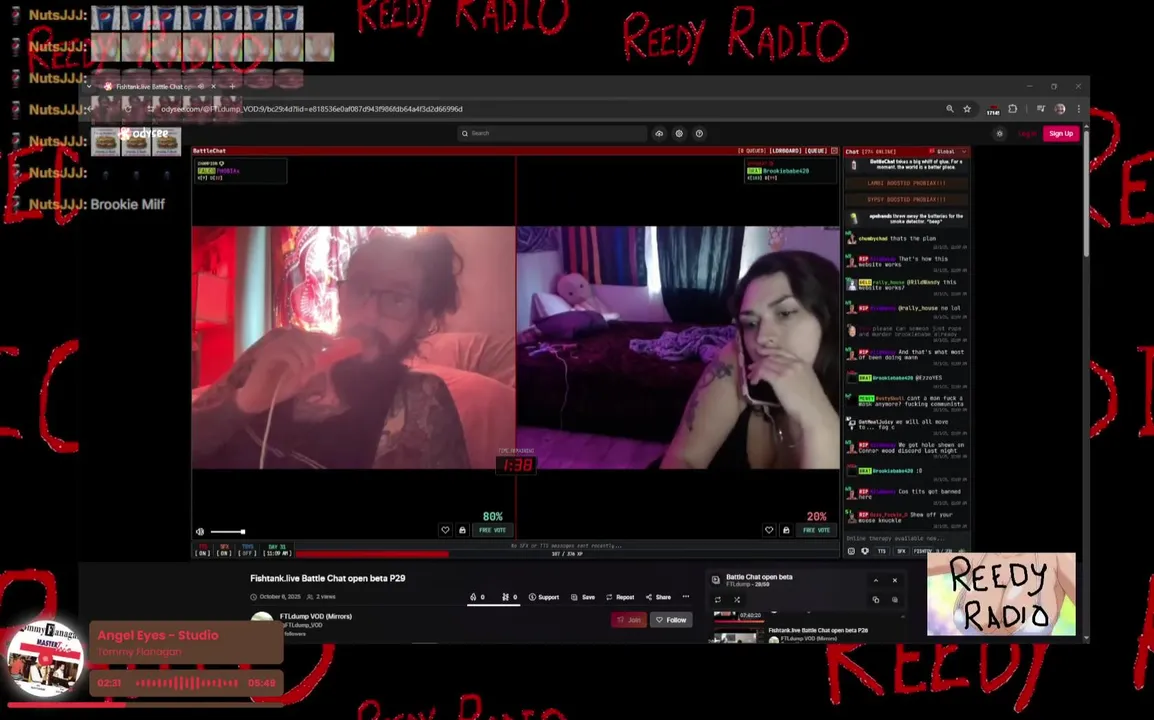
Task: Open the three-dot more options menu
Action: (x=686, y=597)
